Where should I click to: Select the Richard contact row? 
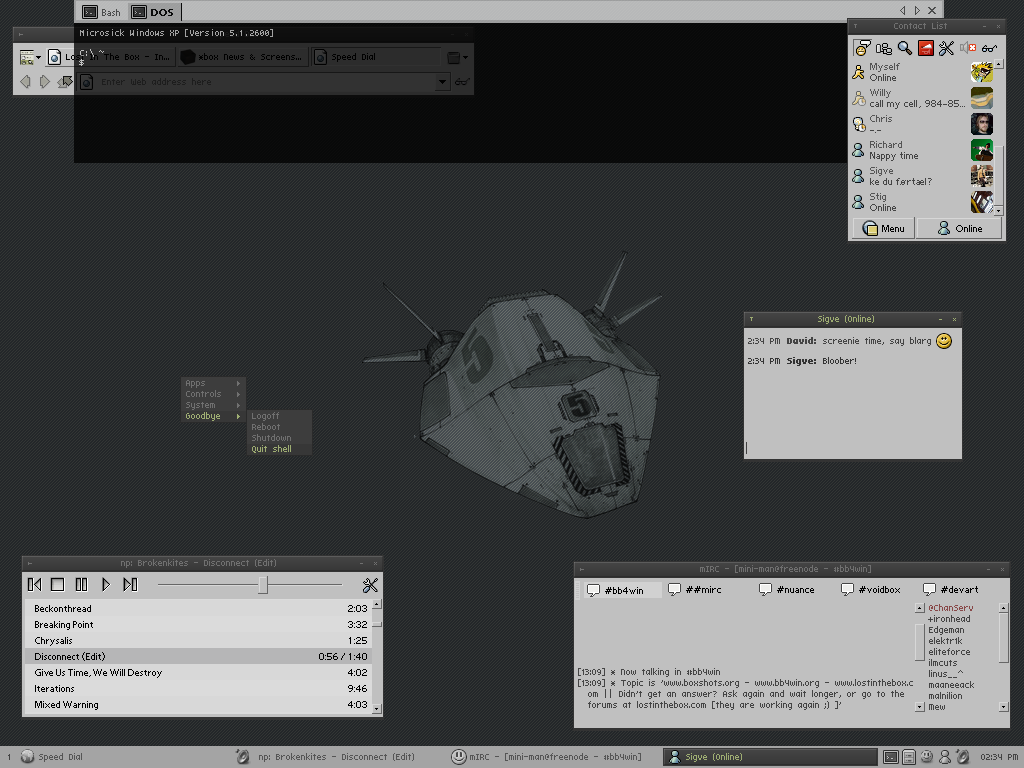click(x=922, y=150)
